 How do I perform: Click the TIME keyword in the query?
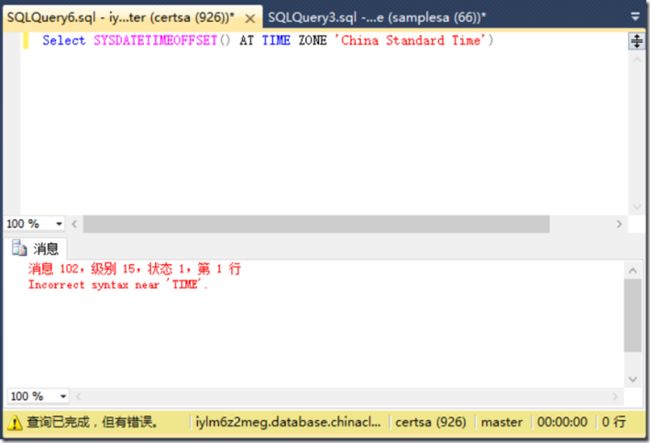tap(276, 41)
